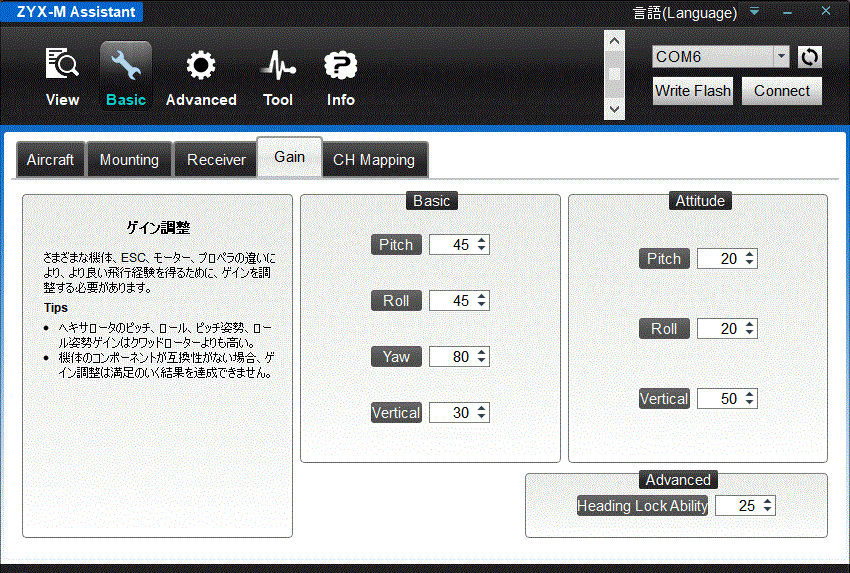Open the Info section
Screen dimensions: 850x573
341,76
